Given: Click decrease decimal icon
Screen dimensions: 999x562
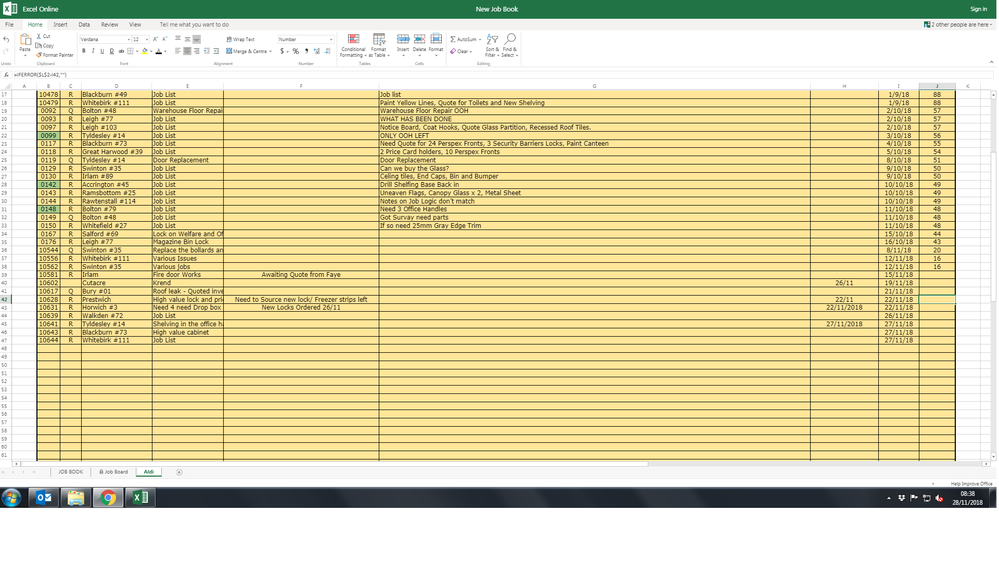Looking at the screenshot, I should (327, 51).
